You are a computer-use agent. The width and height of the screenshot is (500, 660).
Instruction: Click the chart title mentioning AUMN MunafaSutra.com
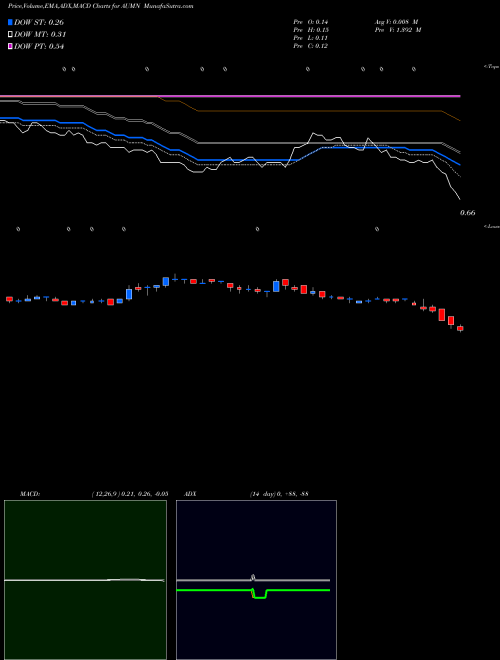[x=101, y=6]
